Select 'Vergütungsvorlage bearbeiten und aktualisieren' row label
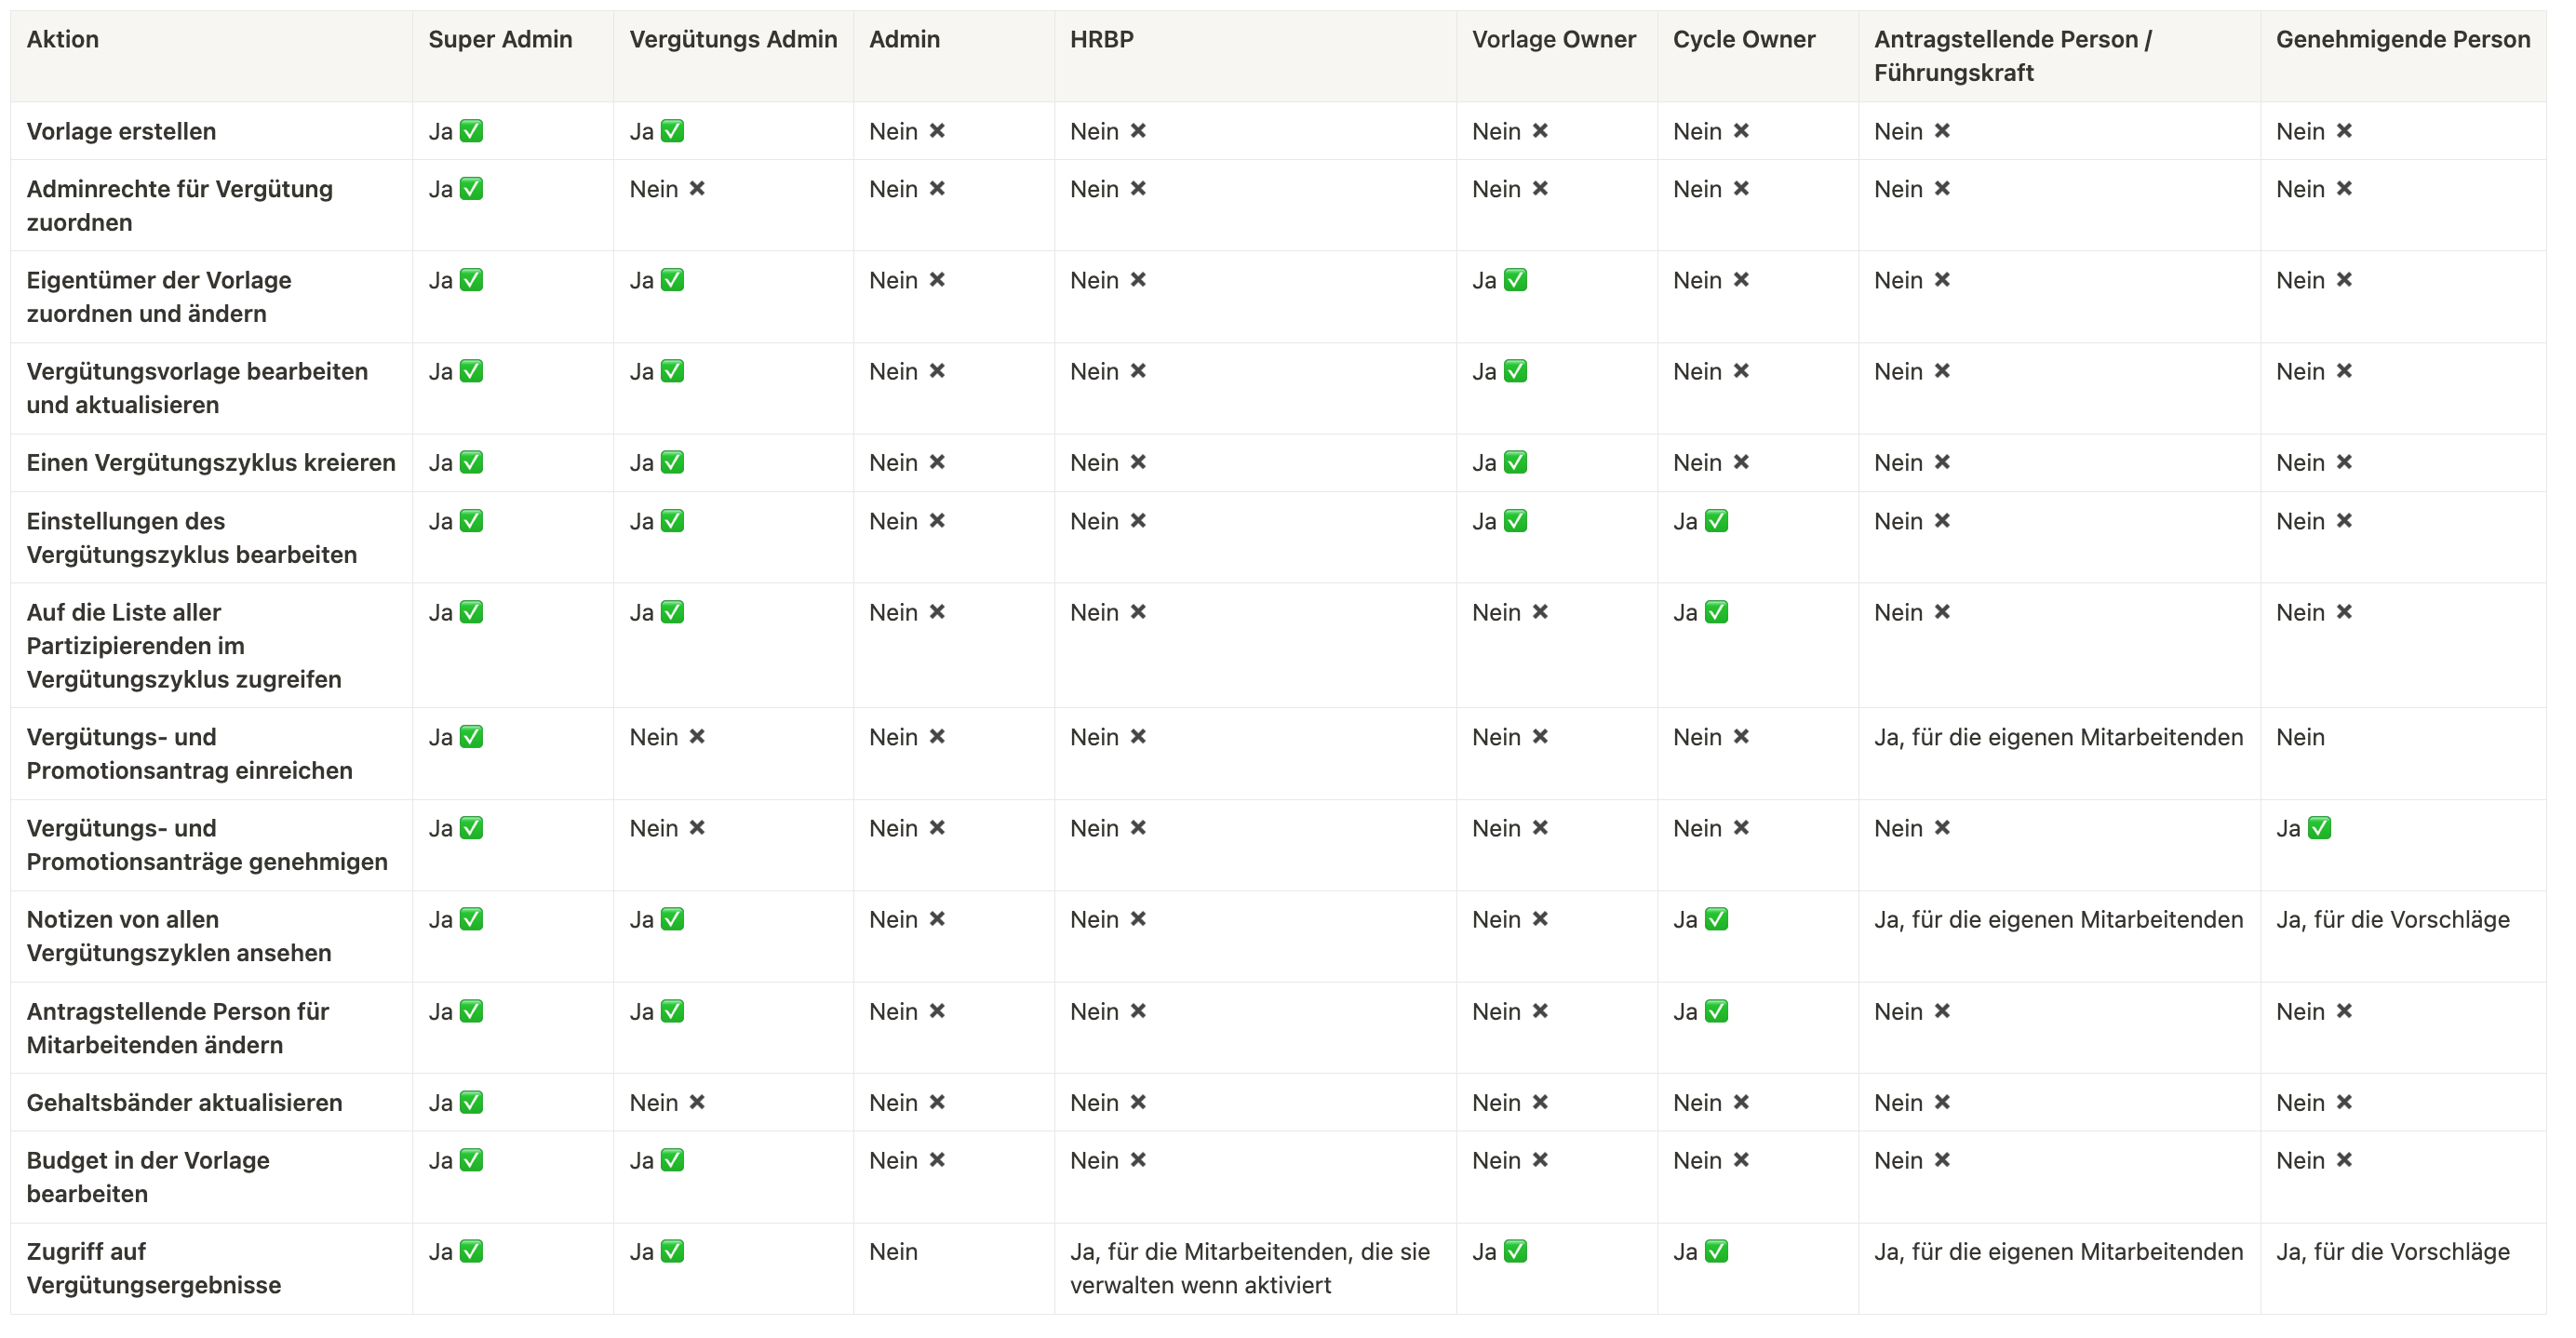This screenshot has width=2576, height=1338. pos(197,388)
